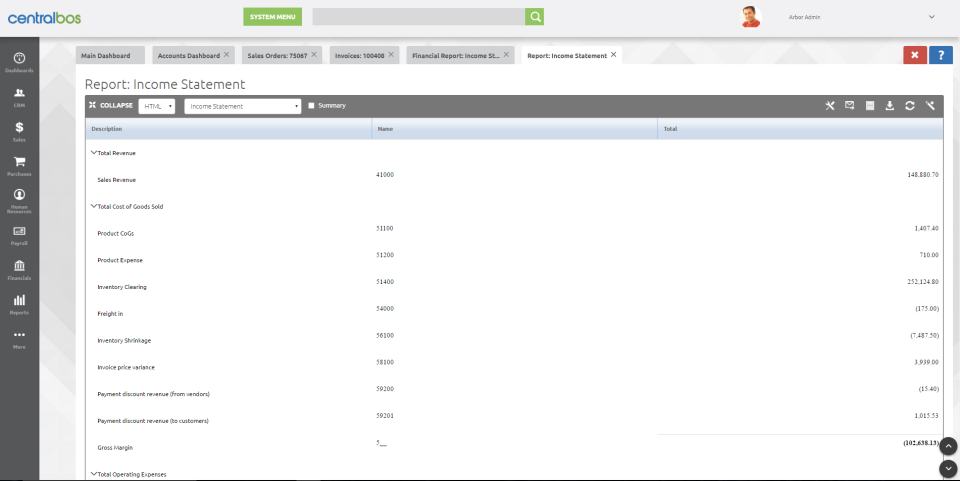Click the Gross Margin row label
Image resolution: width=960 pixels, height=481 pixels.
click(x=115, y=447)
